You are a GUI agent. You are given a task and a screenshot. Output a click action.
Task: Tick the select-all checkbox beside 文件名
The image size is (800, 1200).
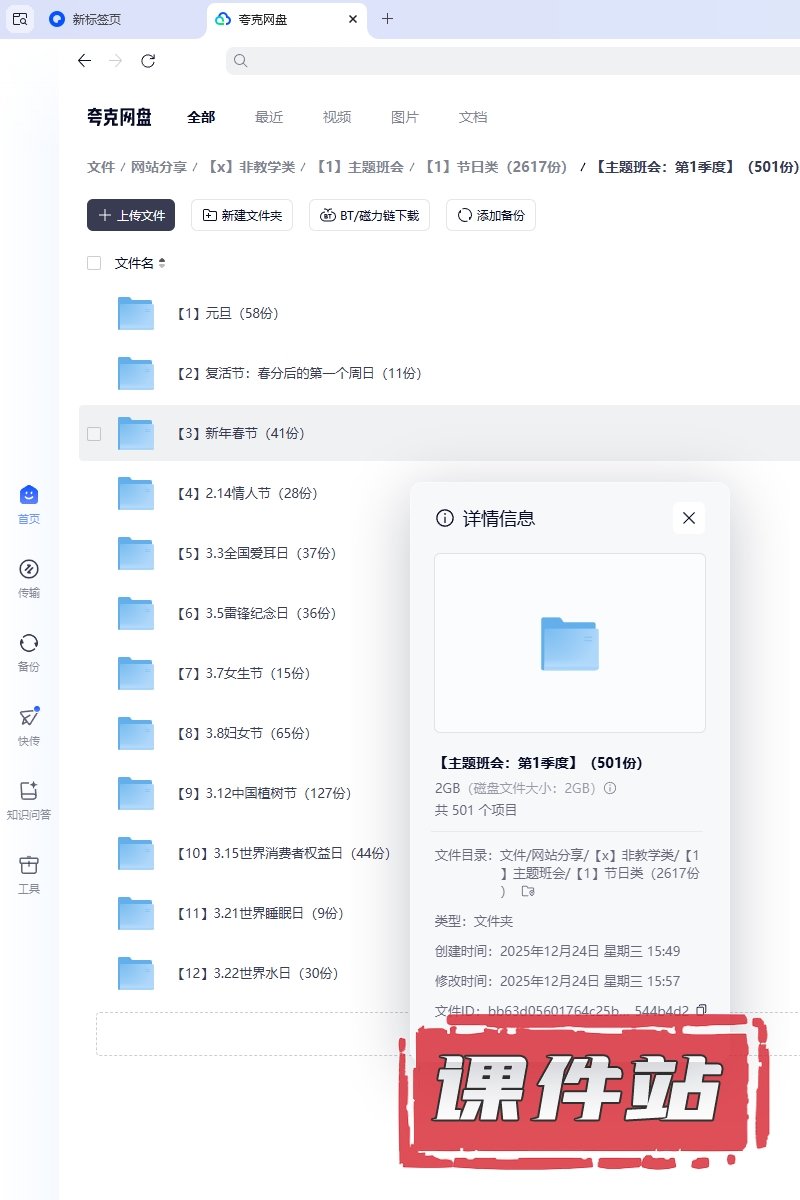94,263
